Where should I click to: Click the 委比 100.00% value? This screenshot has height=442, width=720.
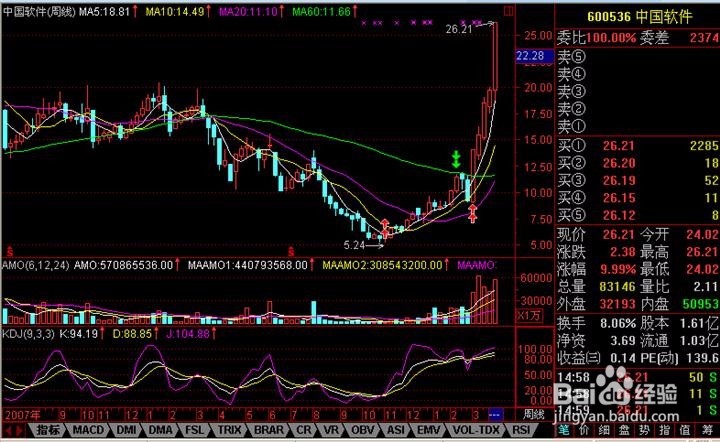coord(611,38)
